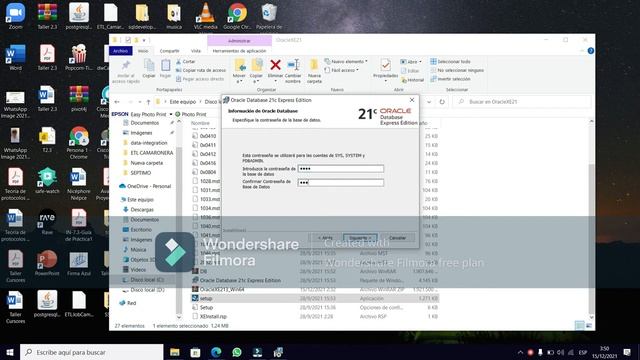Click the Copiar icon in Portapapeles group
The width and height of the screenshot is (640, 360).
[149, 65]
